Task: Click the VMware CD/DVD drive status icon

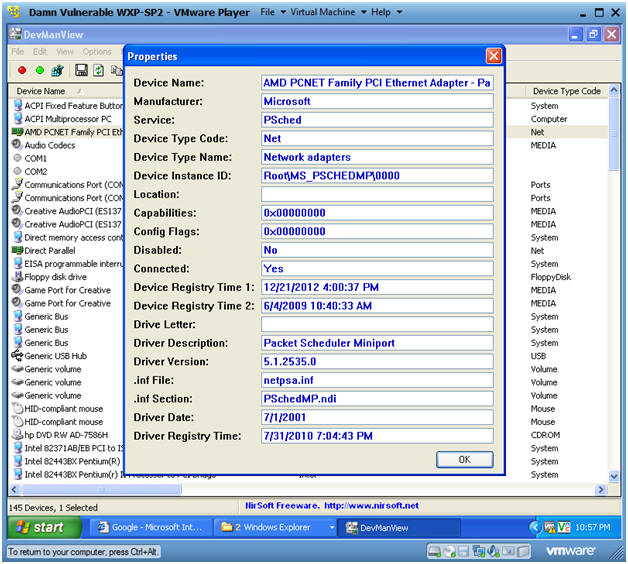Action: 450,552
